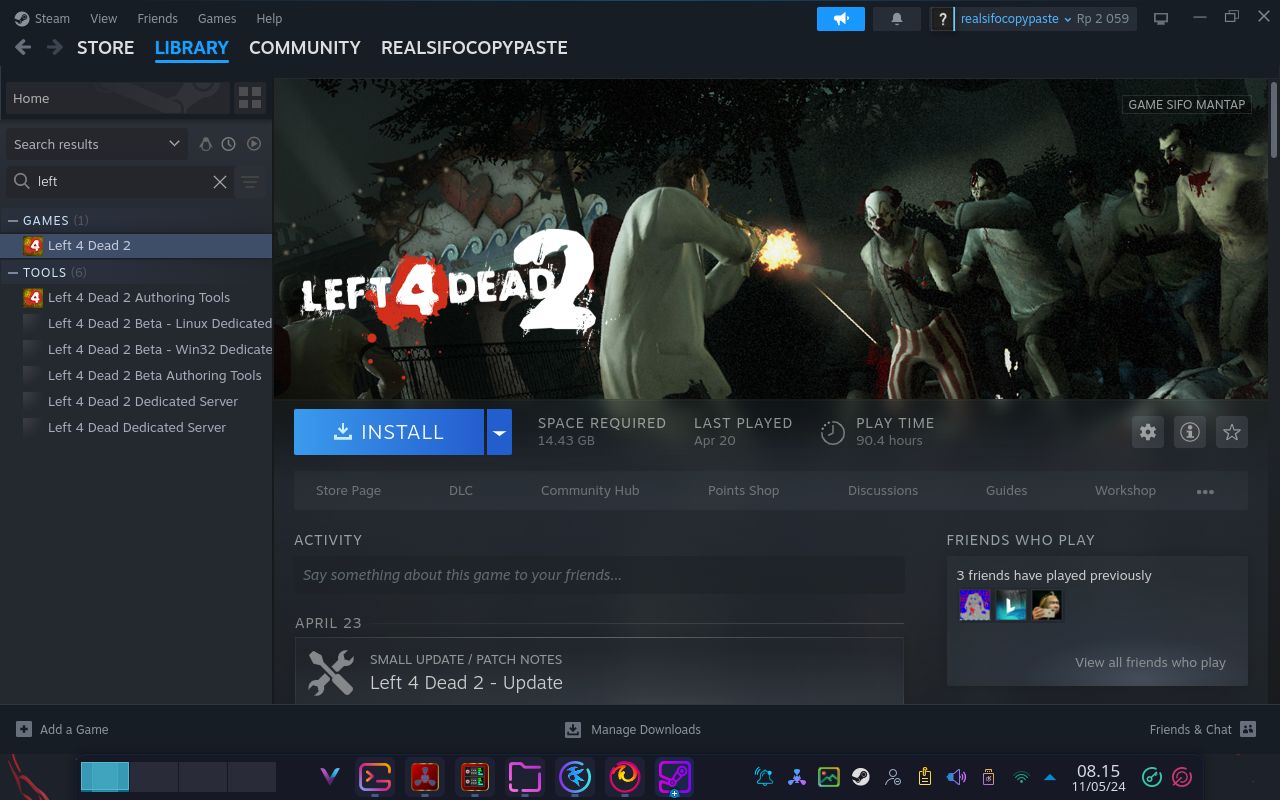
Task: Open the Community Hub link
Action: 590,490
